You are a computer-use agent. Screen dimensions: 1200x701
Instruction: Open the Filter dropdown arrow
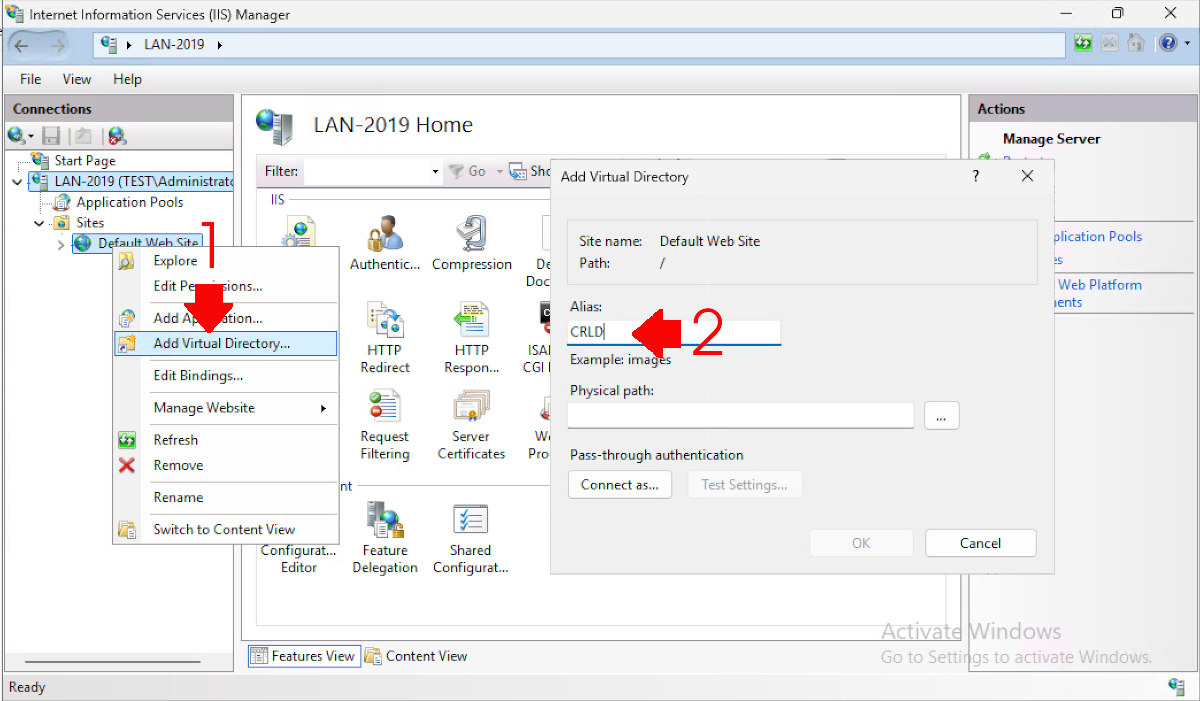(435, 172)
